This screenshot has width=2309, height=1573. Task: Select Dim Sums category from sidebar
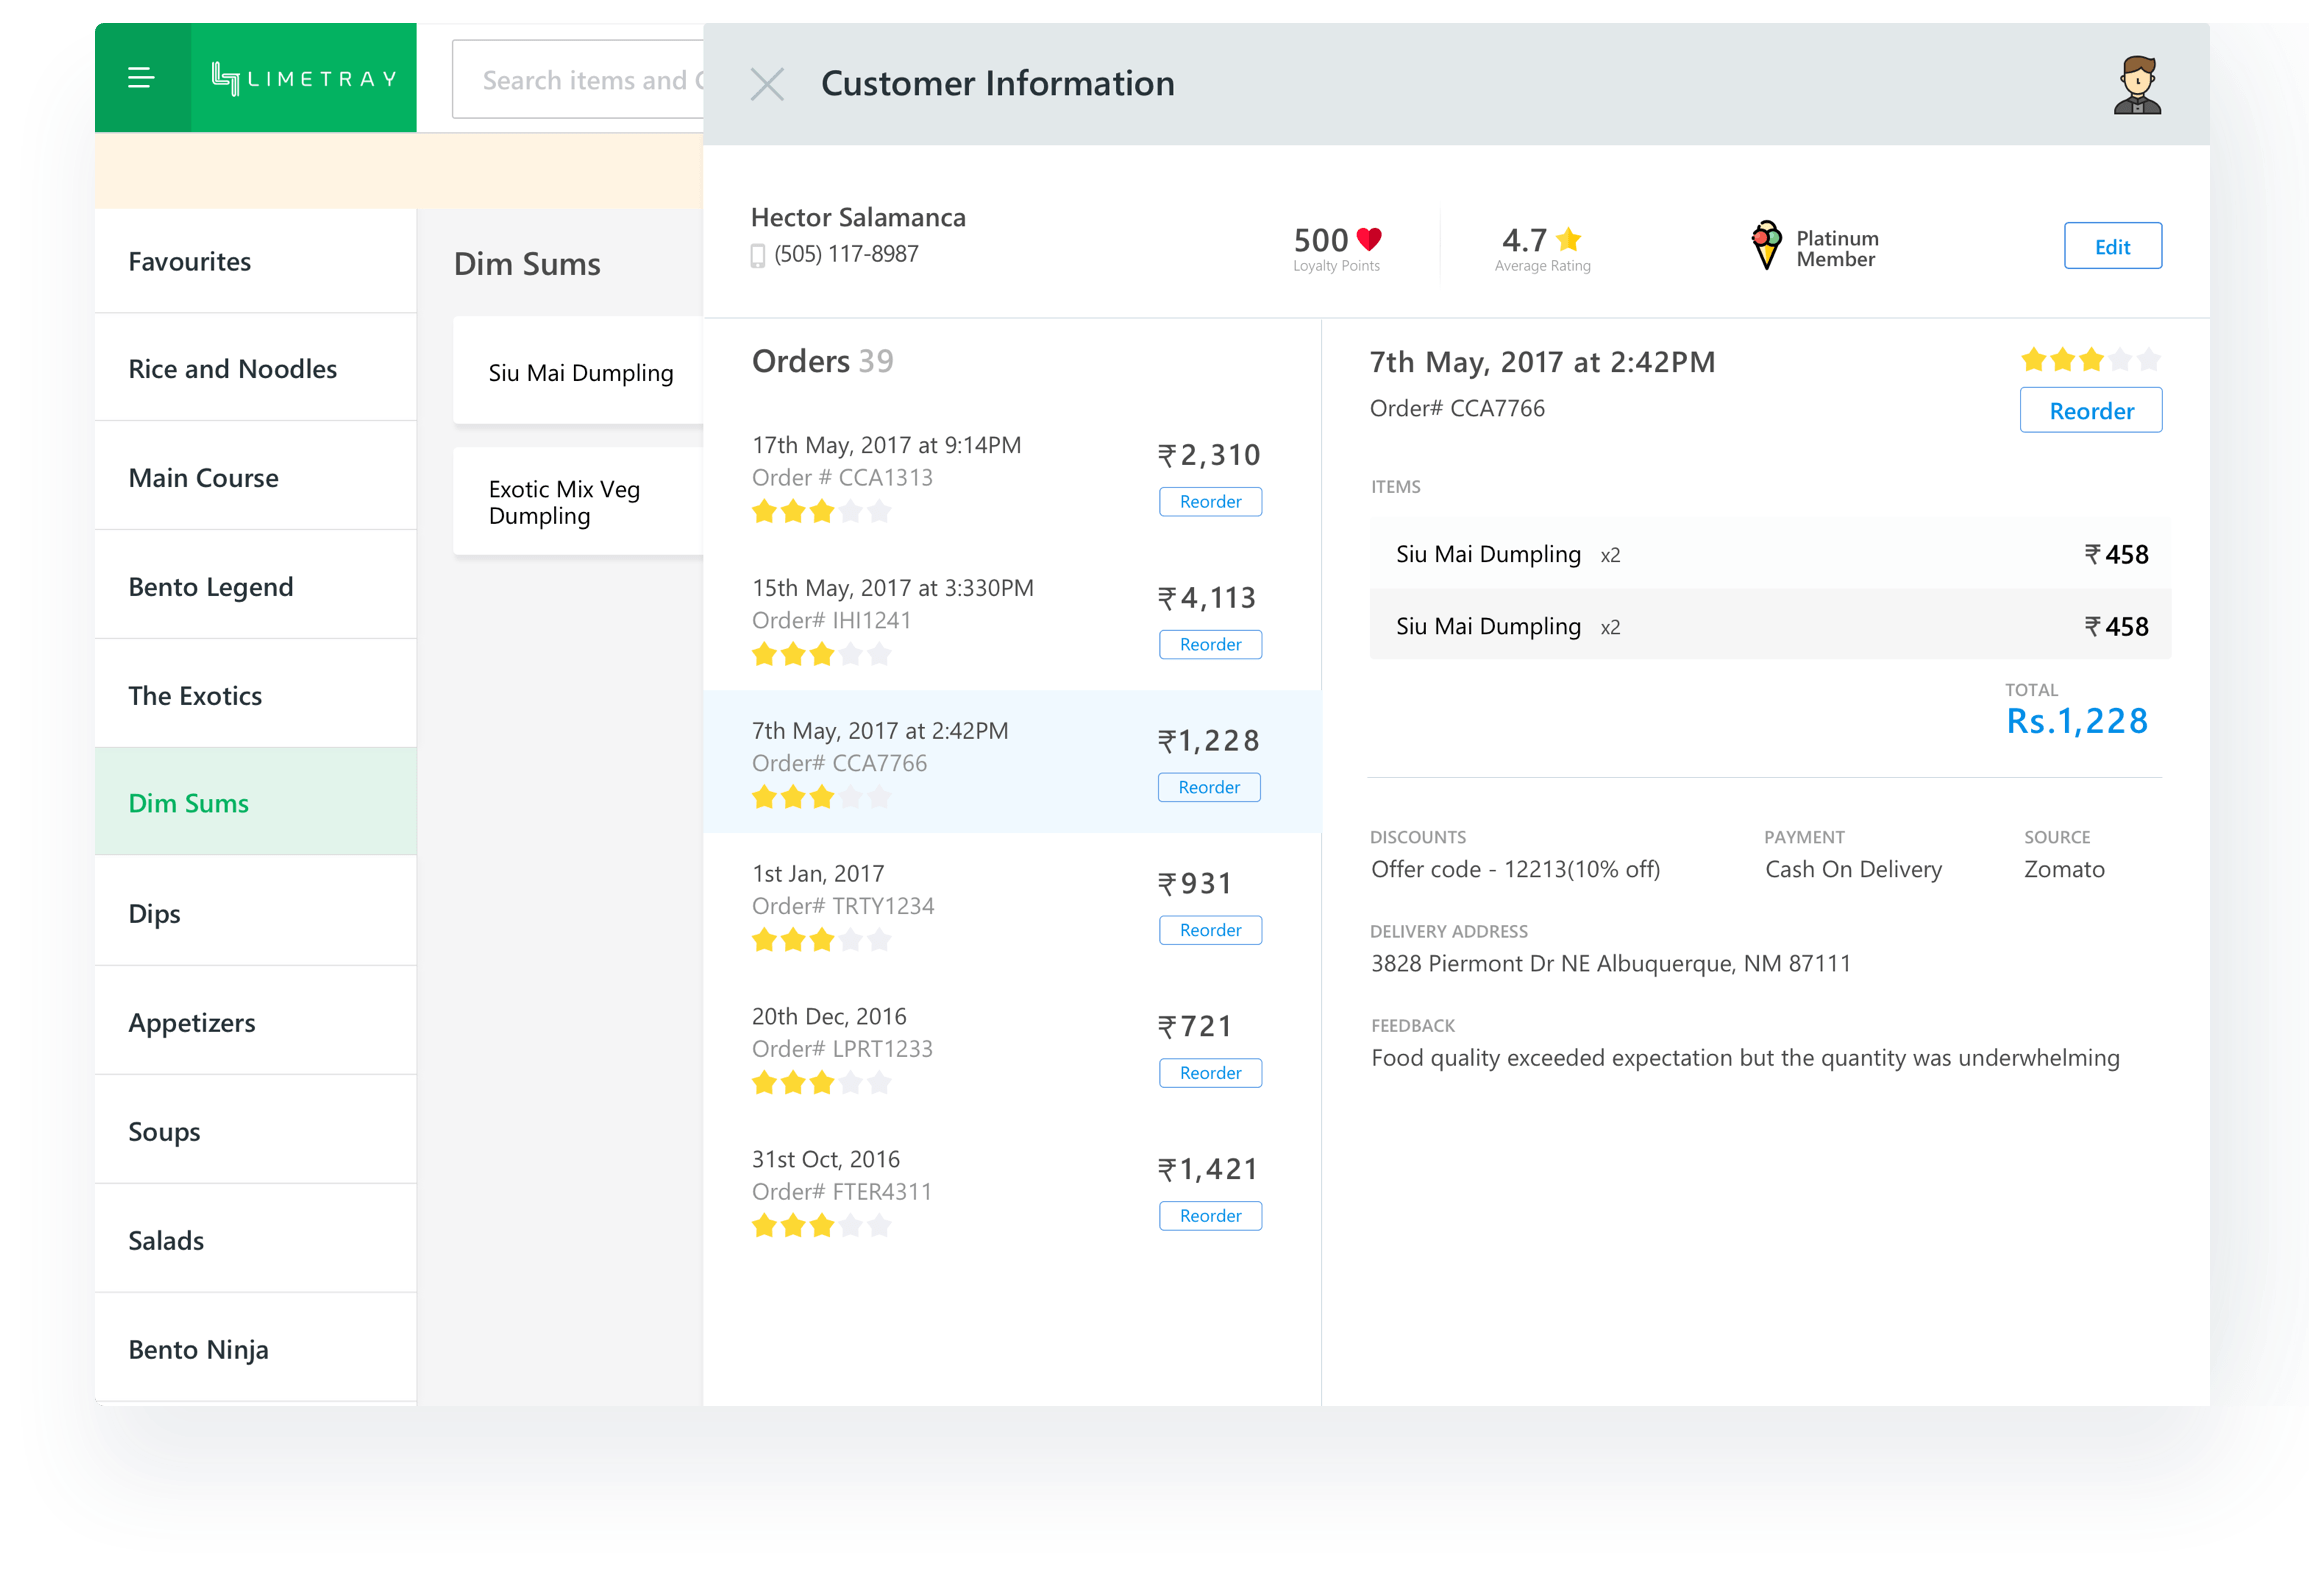coord(258,803)
